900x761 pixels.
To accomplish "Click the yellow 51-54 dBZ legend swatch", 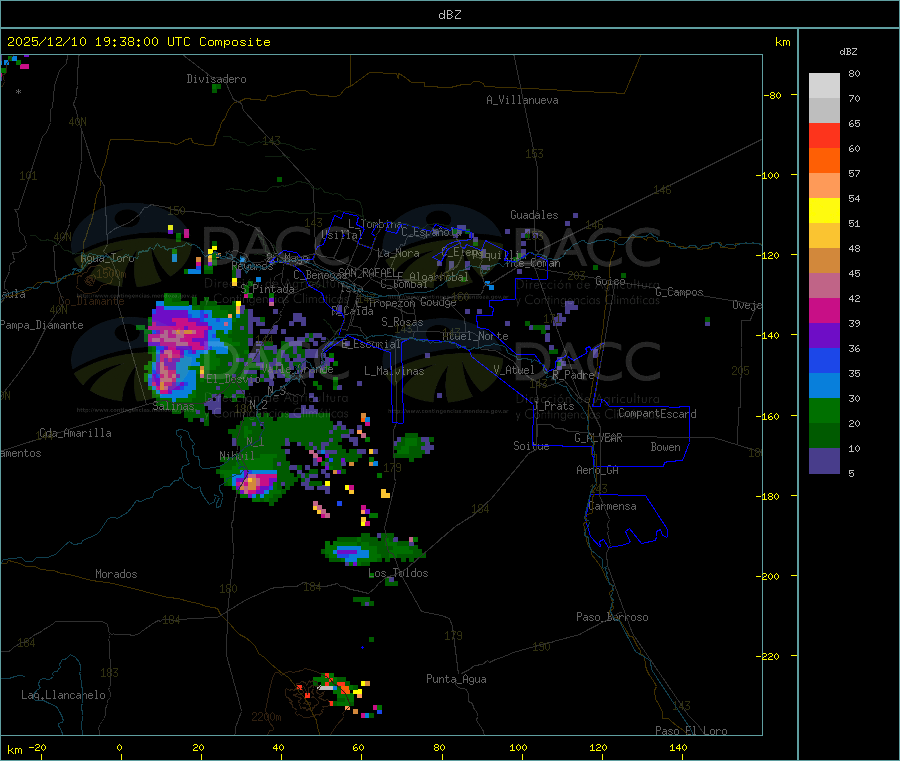I will [x=824, y=211].
